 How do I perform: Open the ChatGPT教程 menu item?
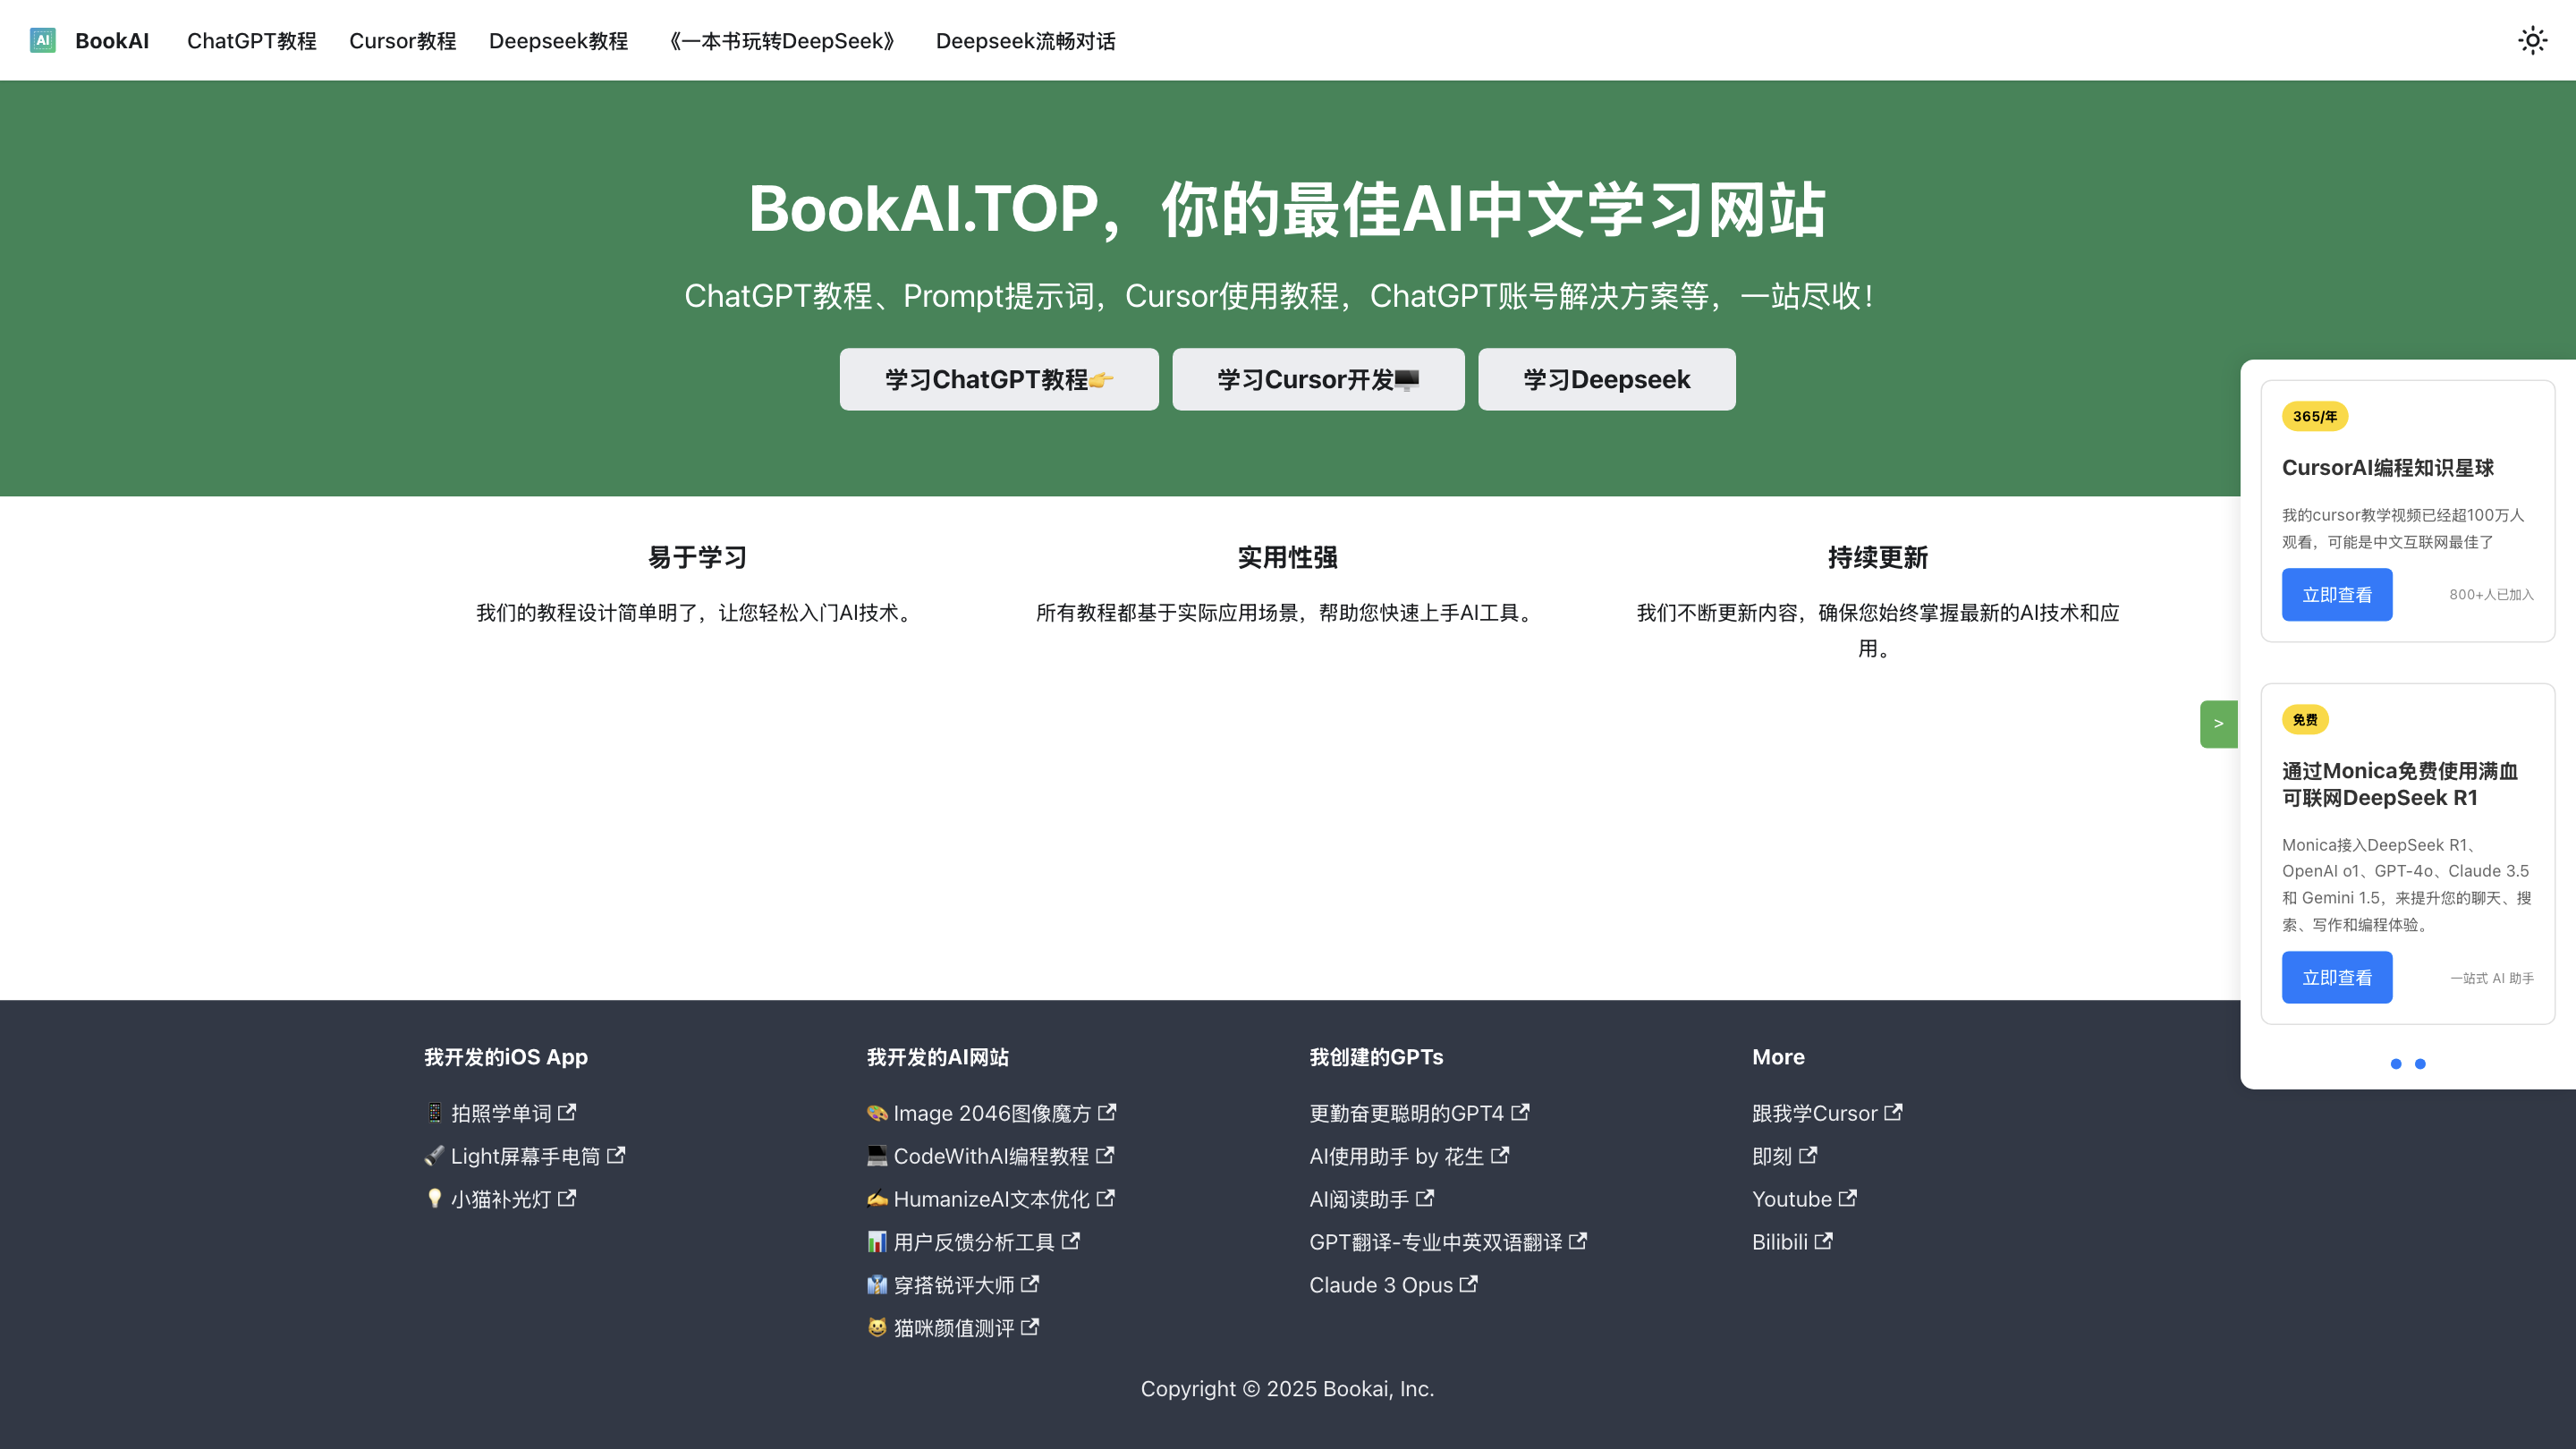click(251, 41)
